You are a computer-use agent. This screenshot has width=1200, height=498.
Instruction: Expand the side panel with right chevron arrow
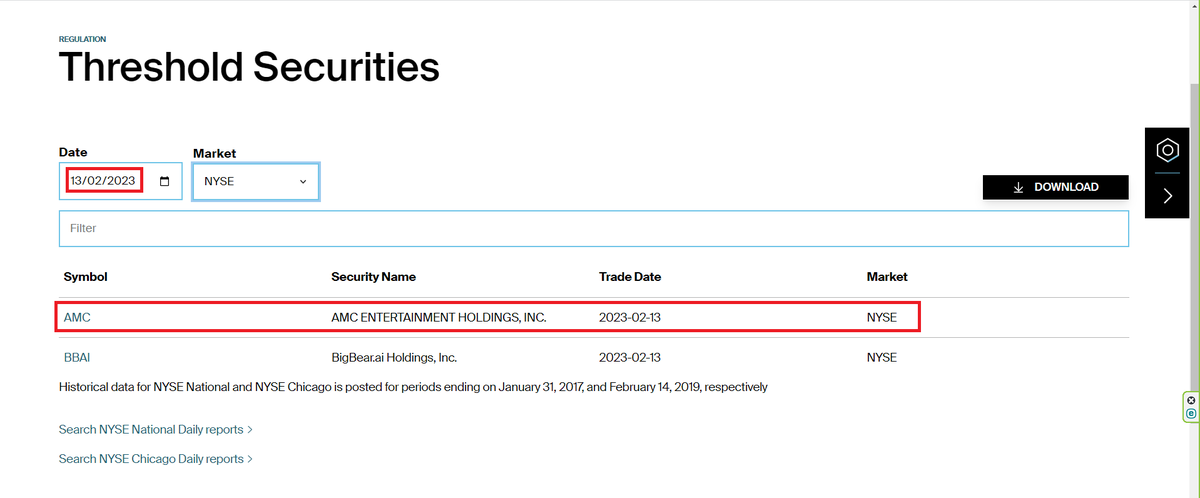pyautogui.click(x=1167, y=196)
